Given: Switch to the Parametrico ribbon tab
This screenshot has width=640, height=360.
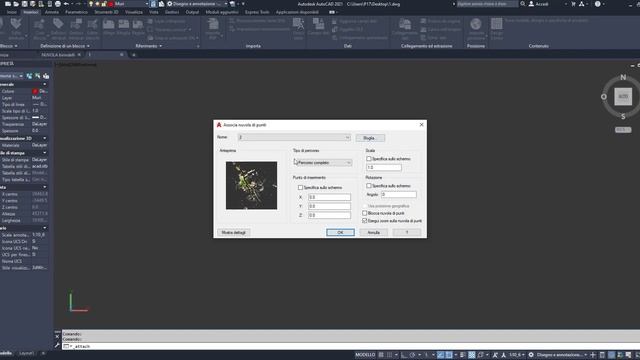Looking at the screenshot, I should 76,12.
